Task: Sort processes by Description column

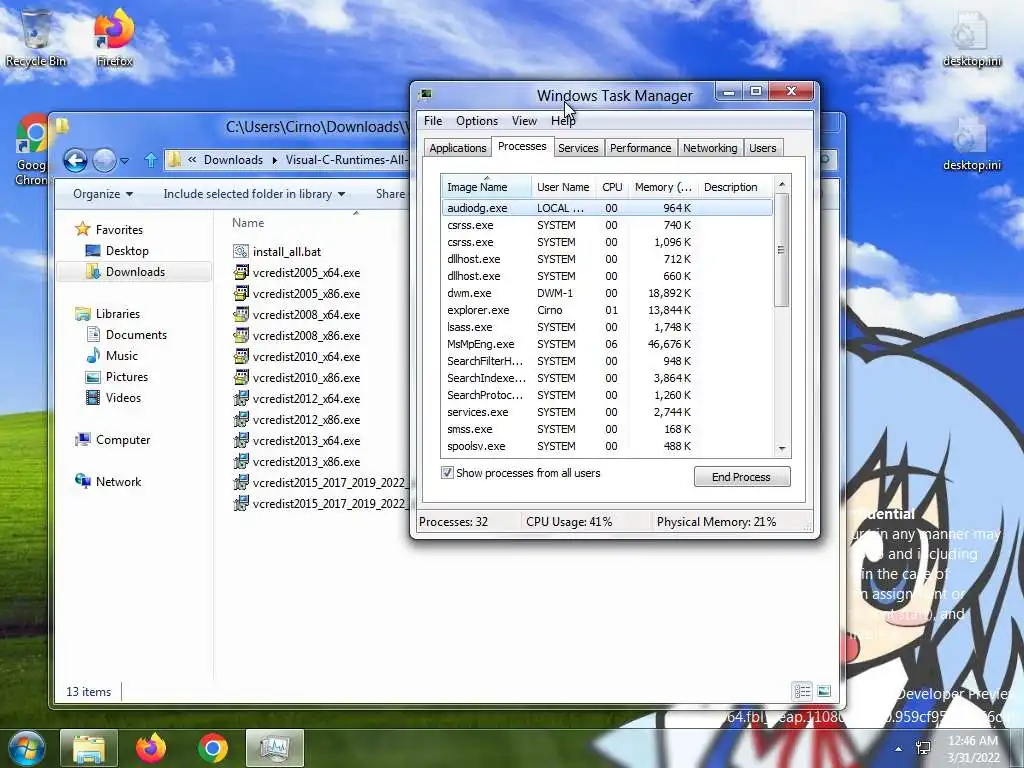Action: pyautogui.click(x=735, y=187)
